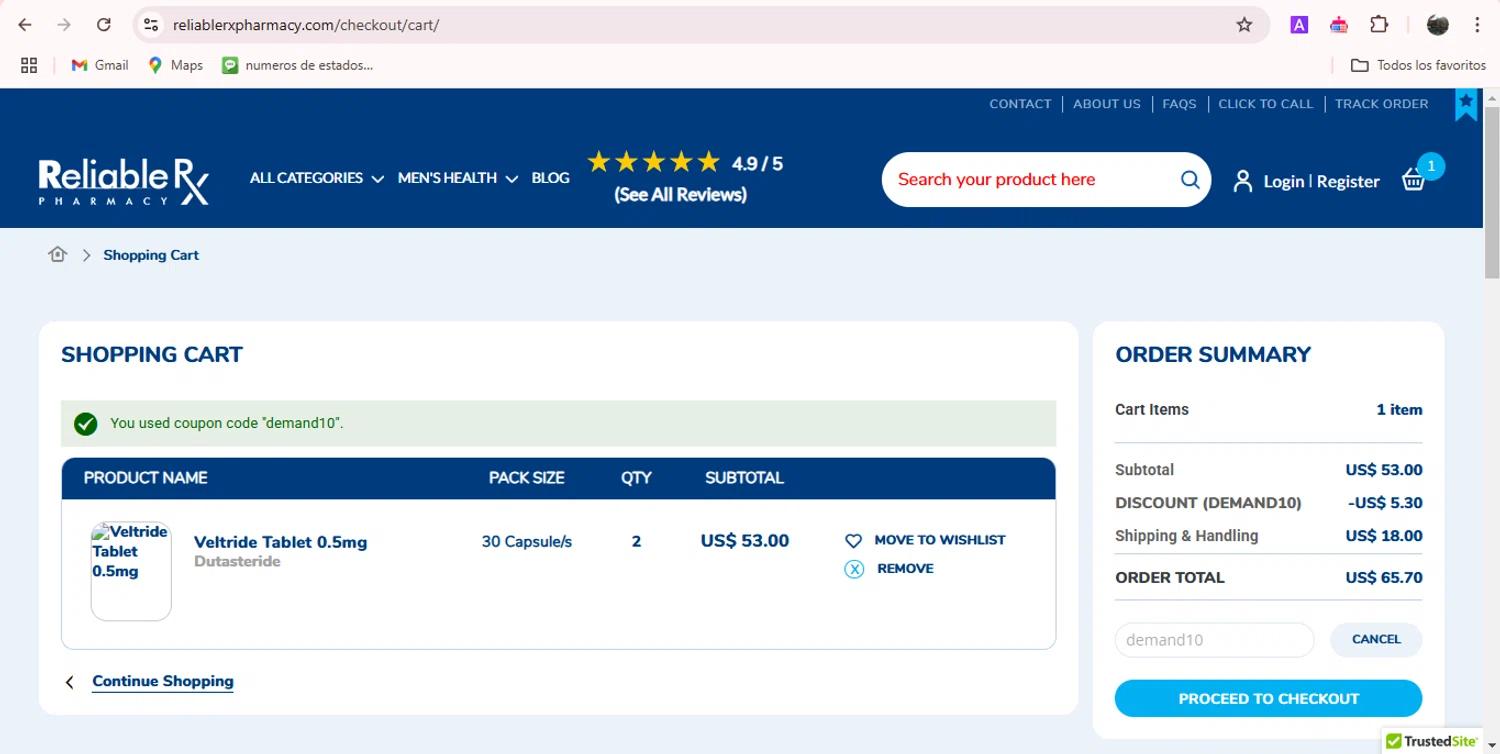Open the Veltride Tablet 0.5mg product link

[x=280, y=542]
